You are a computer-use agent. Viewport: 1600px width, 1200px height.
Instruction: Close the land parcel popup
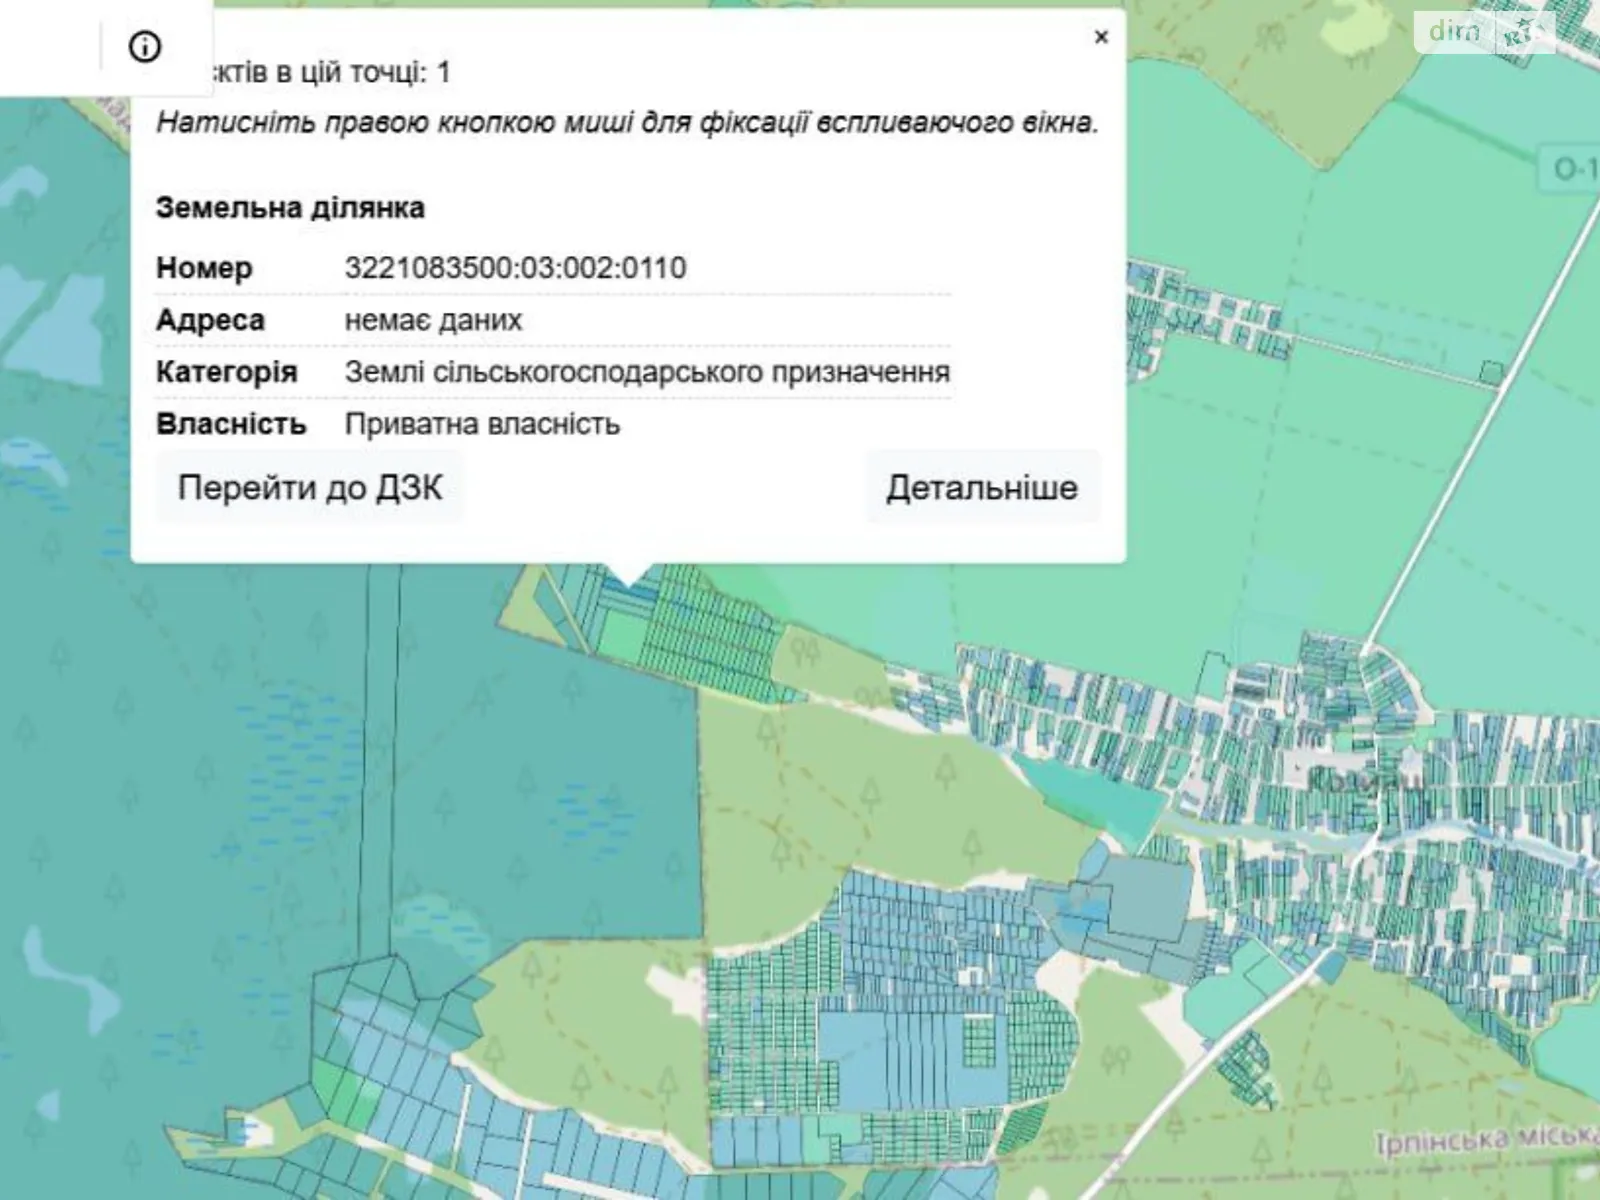click(1101, 37)
